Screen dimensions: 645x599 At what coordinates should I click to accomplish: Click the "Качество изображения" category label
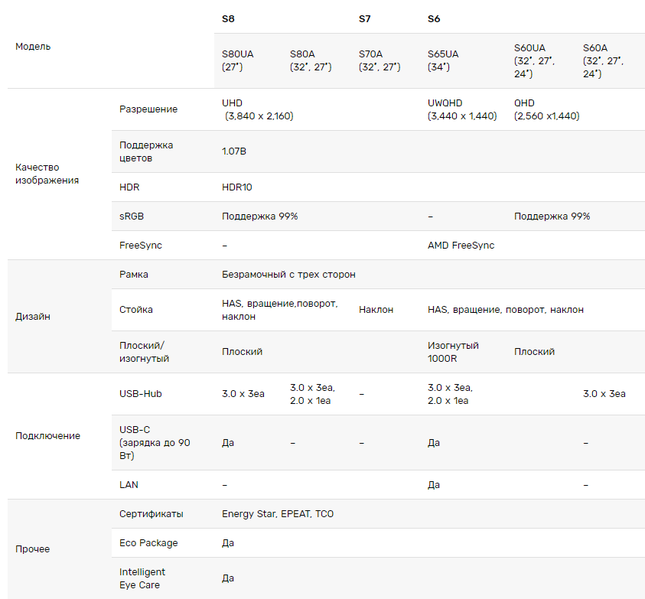tap(47, 174)
